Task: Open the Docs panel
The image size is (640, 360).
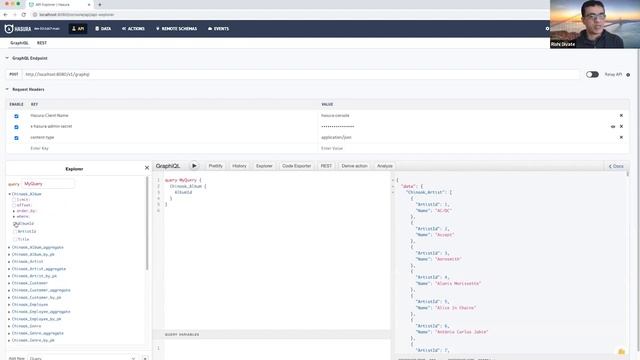Action: click(616, 166)
